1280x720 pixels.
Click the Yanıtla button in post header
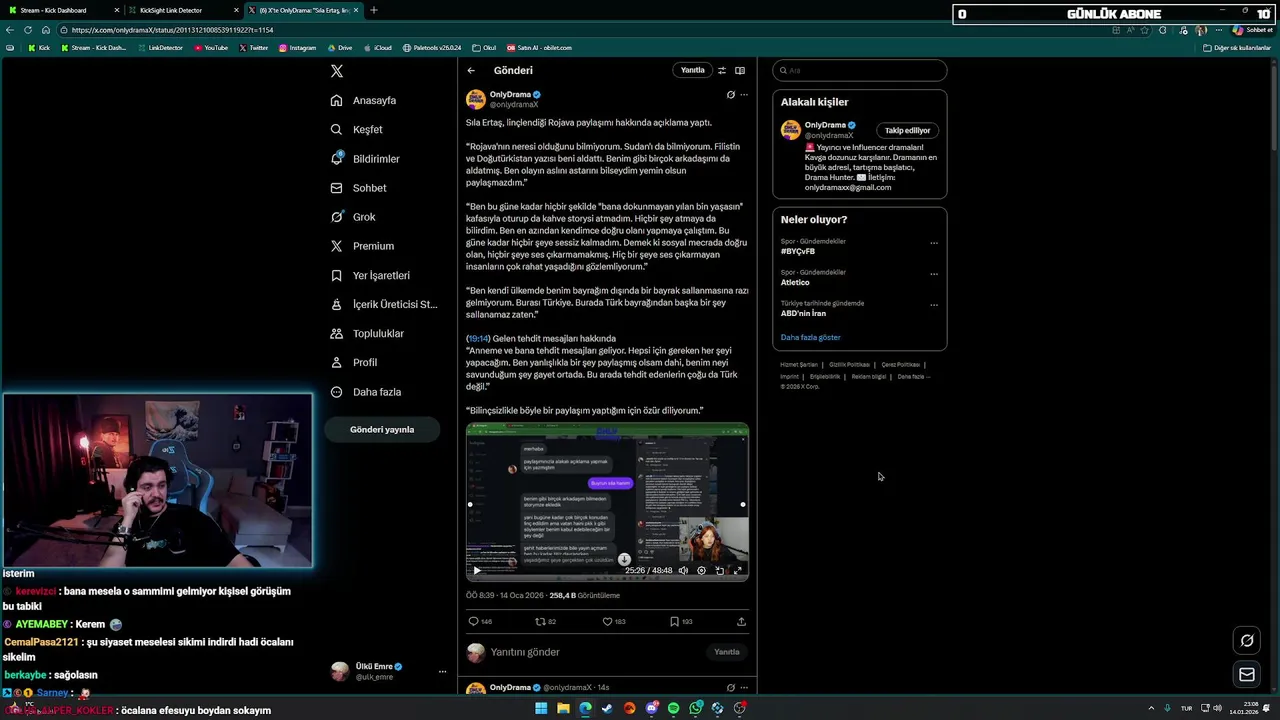click(x=692, y=70)
